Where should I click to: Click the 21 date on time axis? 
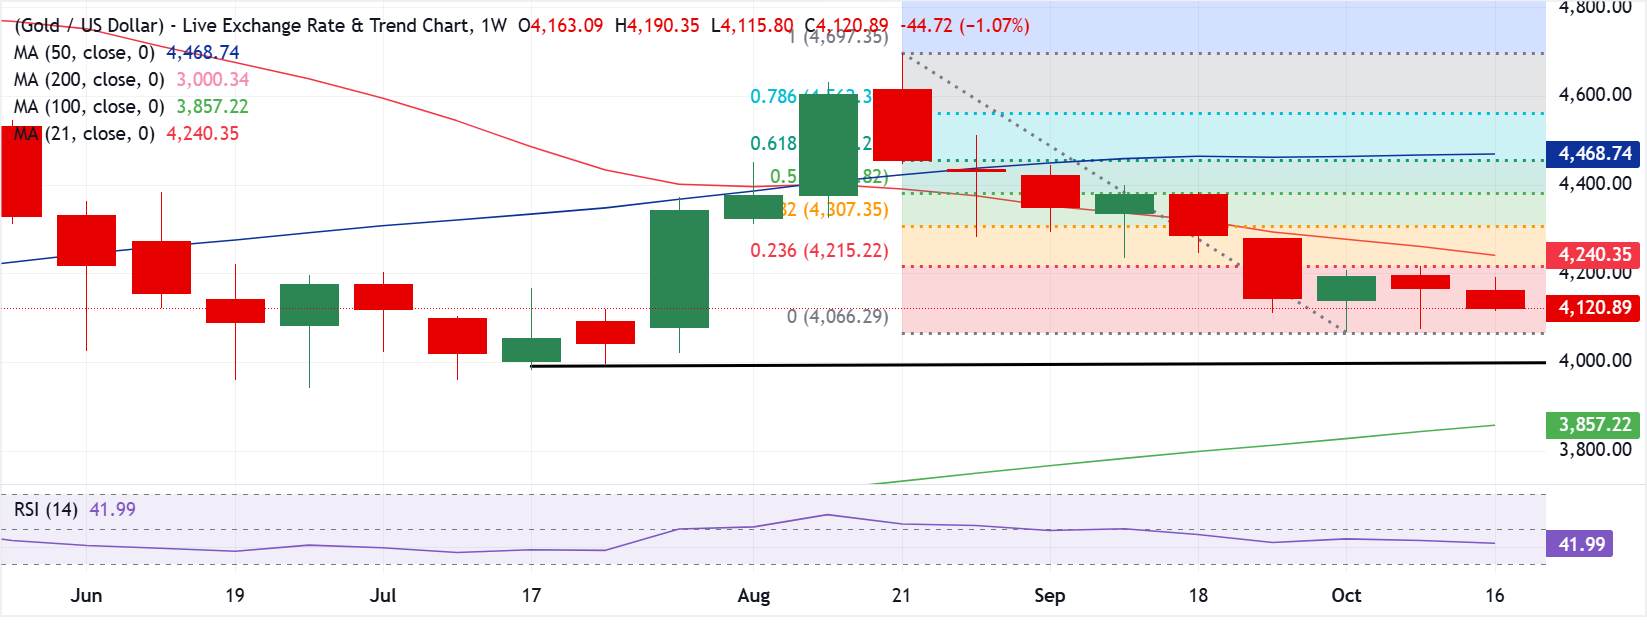pos(901,596)
